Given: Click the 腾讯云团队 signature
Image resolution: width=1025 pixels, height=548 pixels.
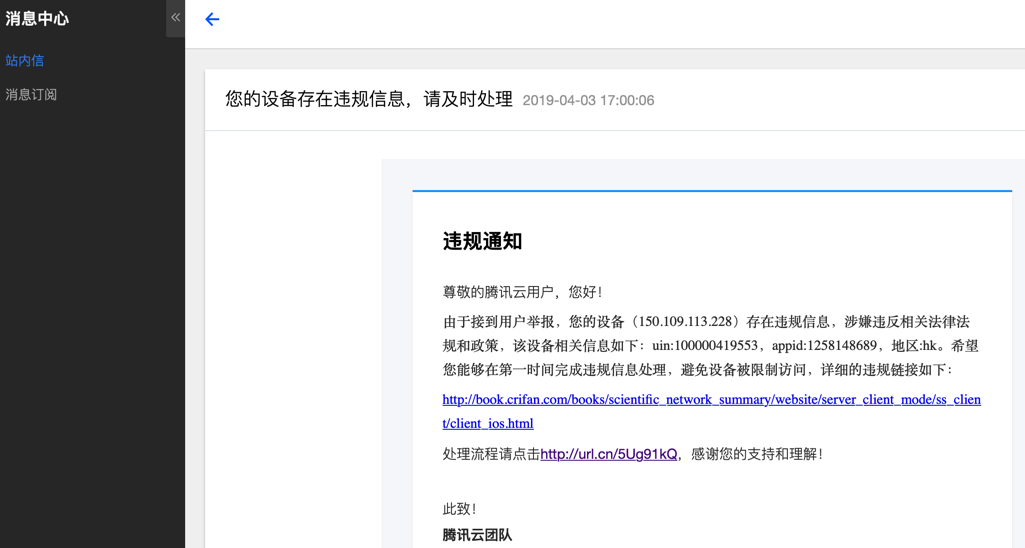Looking at the screenshot, I should [477, 535].
